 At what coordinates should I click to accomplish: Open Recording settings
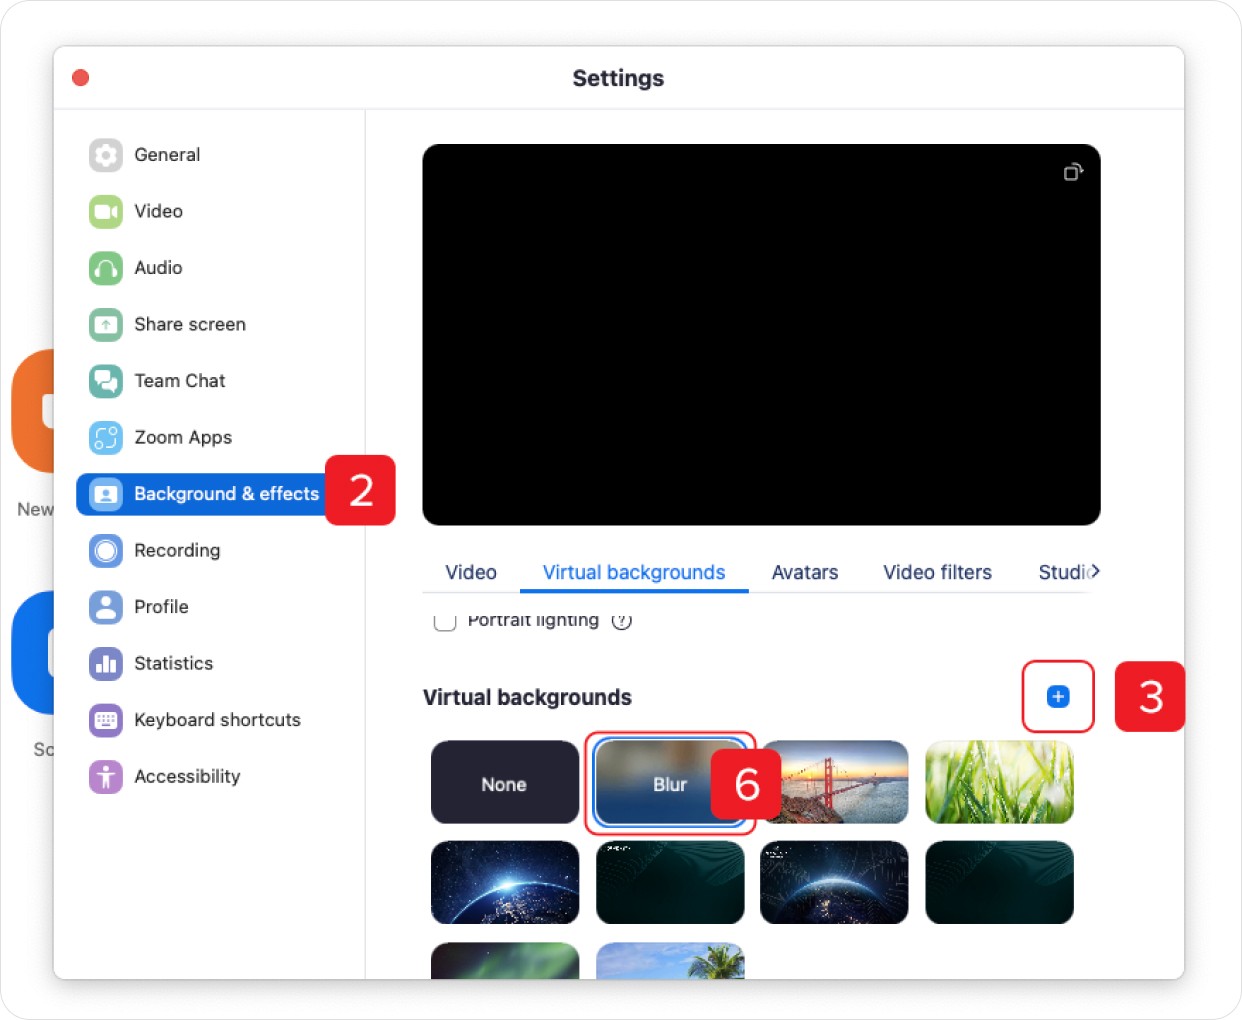[x=154, y=550]
